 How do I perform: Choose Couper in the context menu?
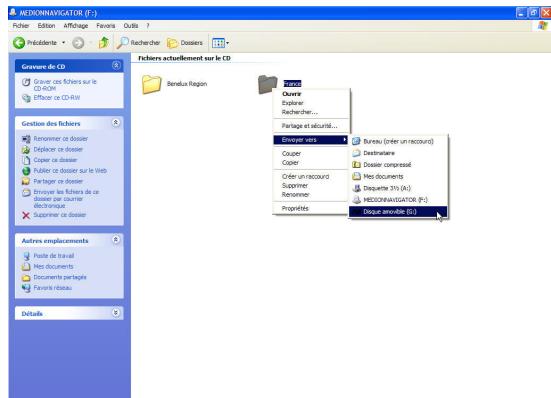311,154
